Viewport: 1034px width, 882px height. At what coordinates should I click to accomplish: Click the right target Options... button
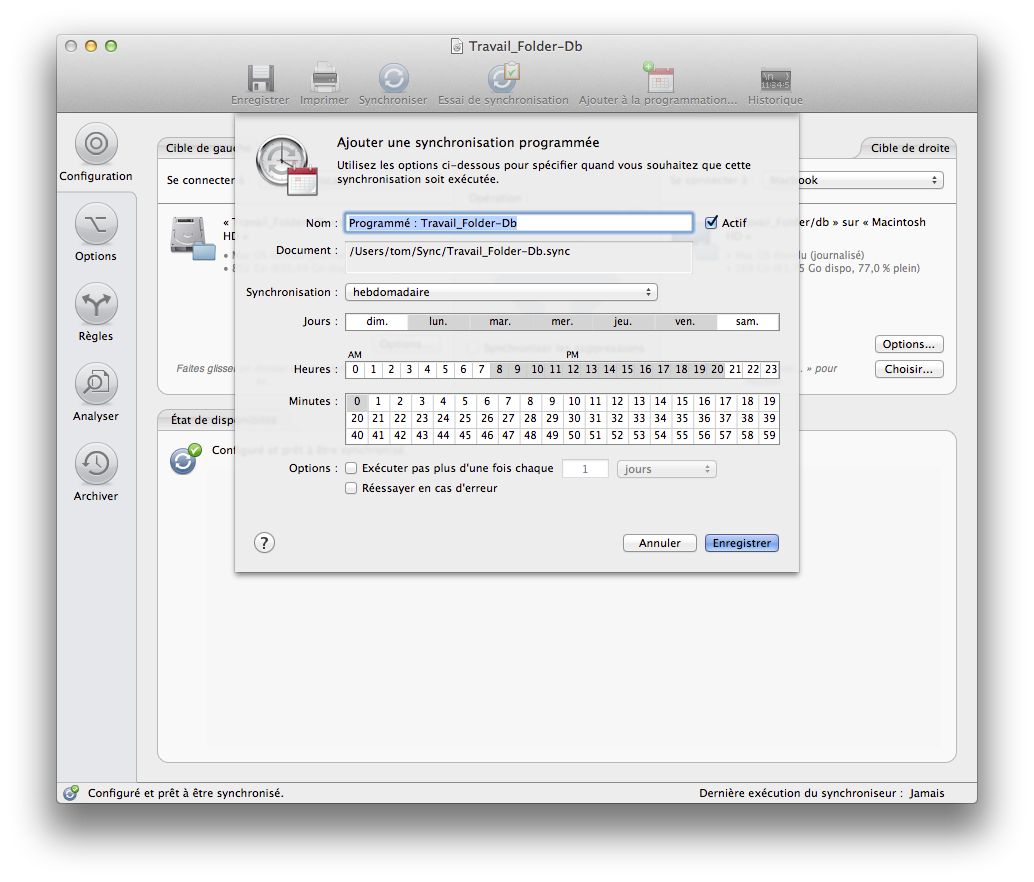(x=909, y=344)
